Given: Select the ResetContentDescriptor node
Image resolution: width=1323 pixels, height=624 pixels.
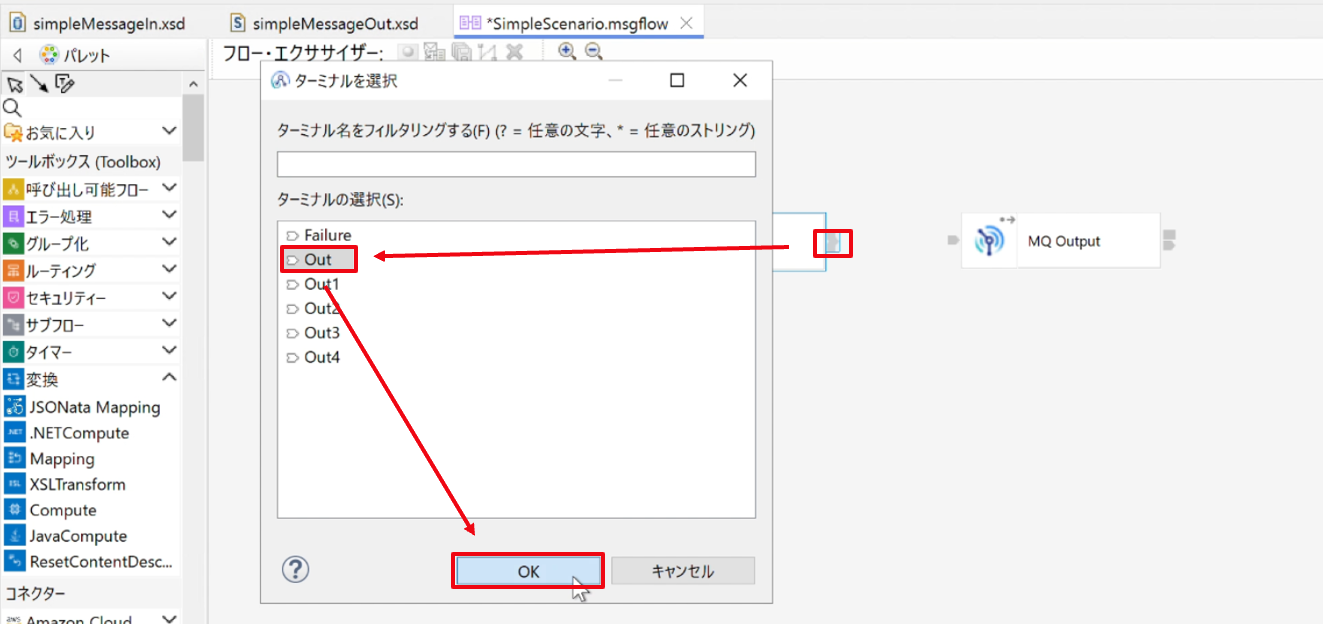Looking at the screenshot, I should tap(89, 562).
